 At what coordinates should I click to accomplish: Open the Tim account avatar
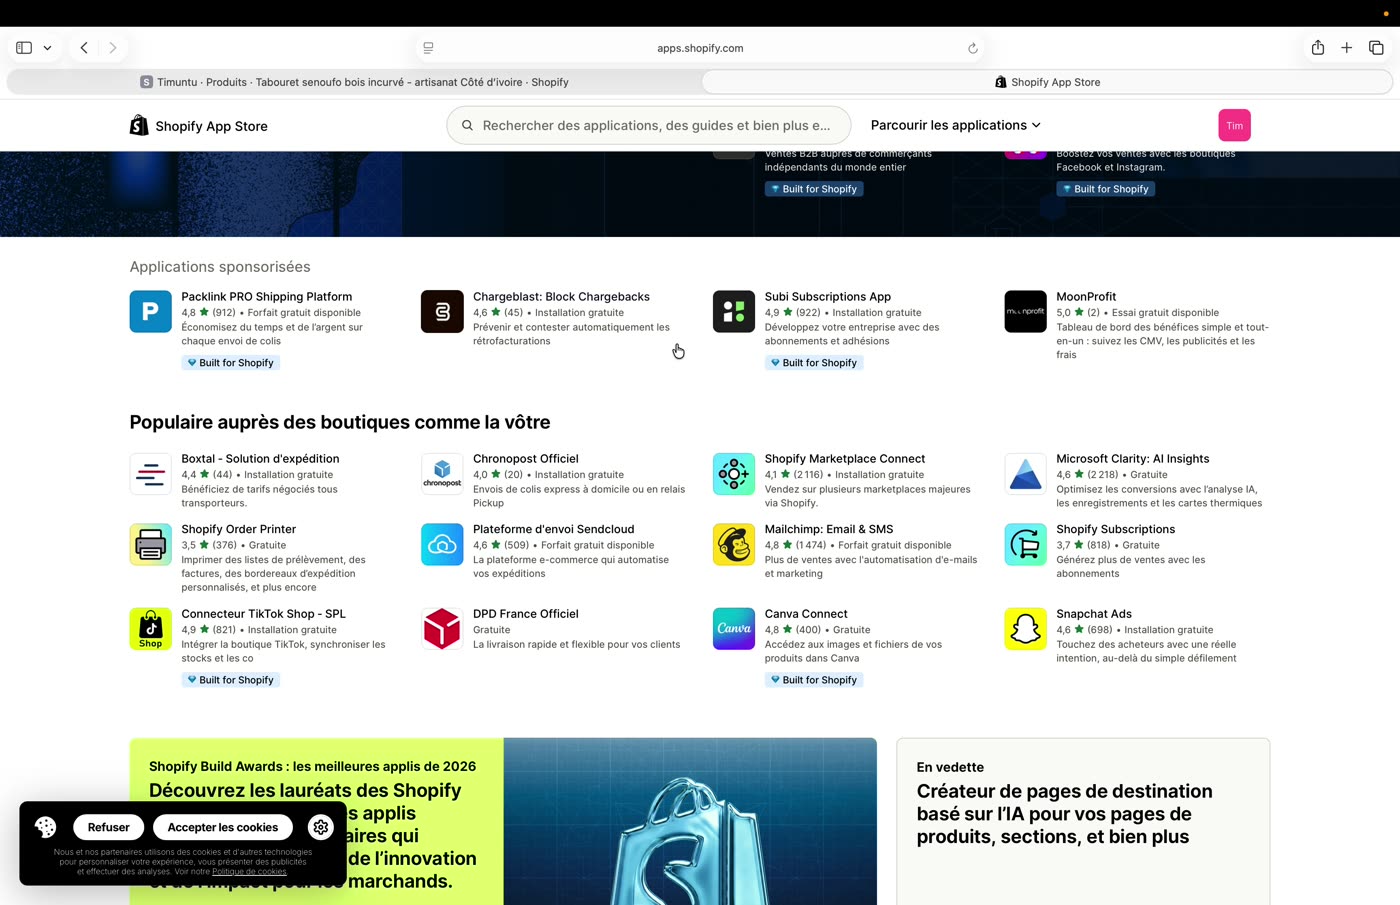pos(1235,125)
